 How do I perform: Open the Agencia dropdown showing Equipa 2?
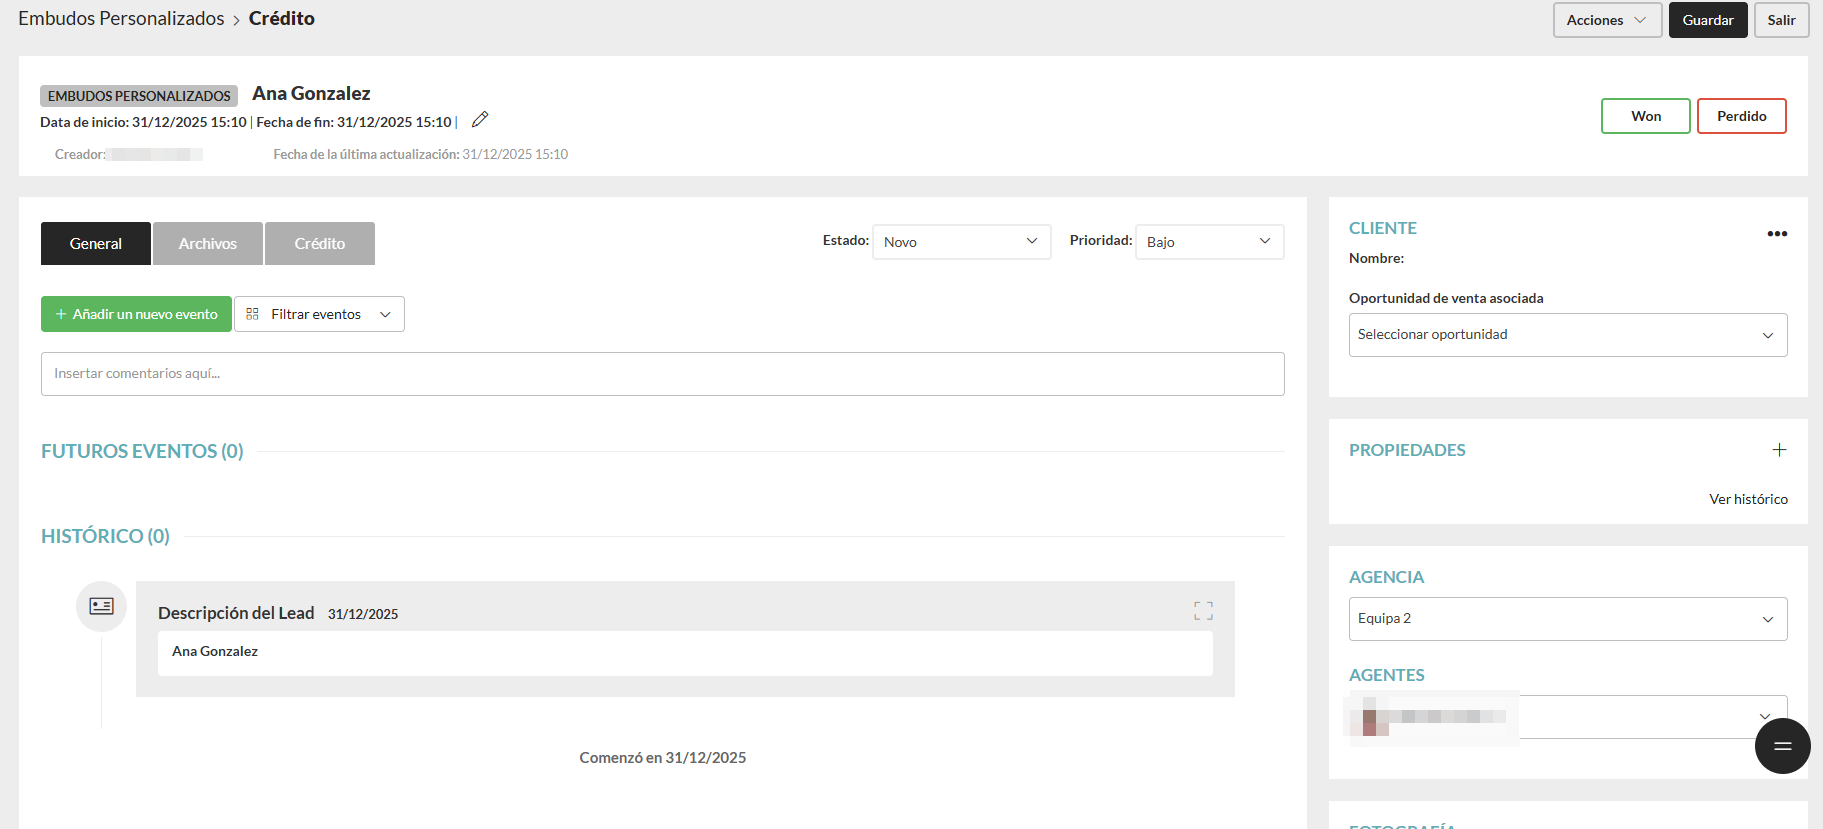(x=1566, y=619)
